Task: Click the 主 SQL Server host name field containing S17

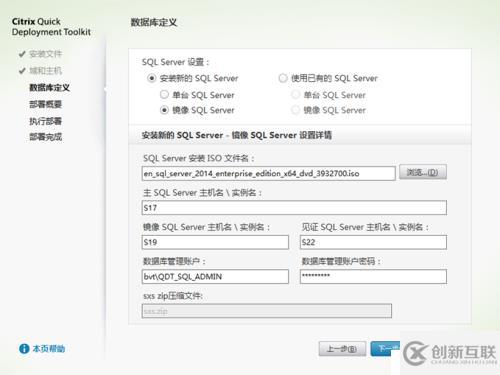Action: point(294,208)
